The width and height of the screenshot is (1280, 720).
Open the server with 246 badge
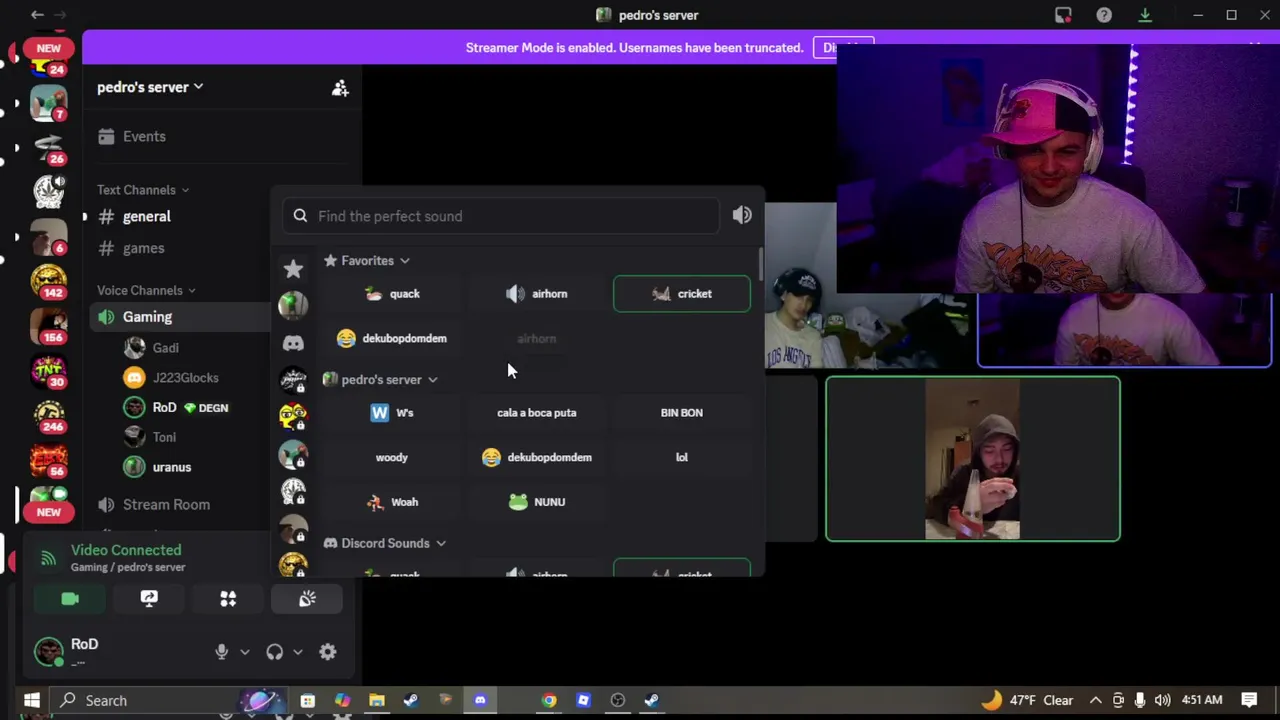[48, 415]
